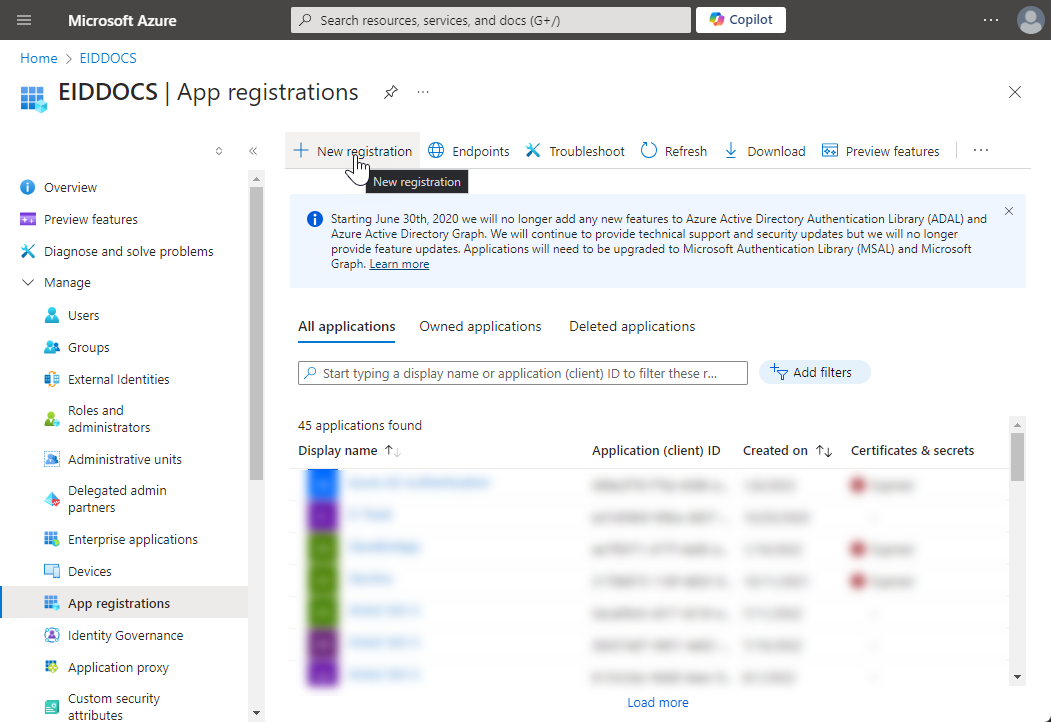The width and height of the screenshot is (1051, 722).
Task: Click the Endpoints globe icon
Action: tap(436, 151)
